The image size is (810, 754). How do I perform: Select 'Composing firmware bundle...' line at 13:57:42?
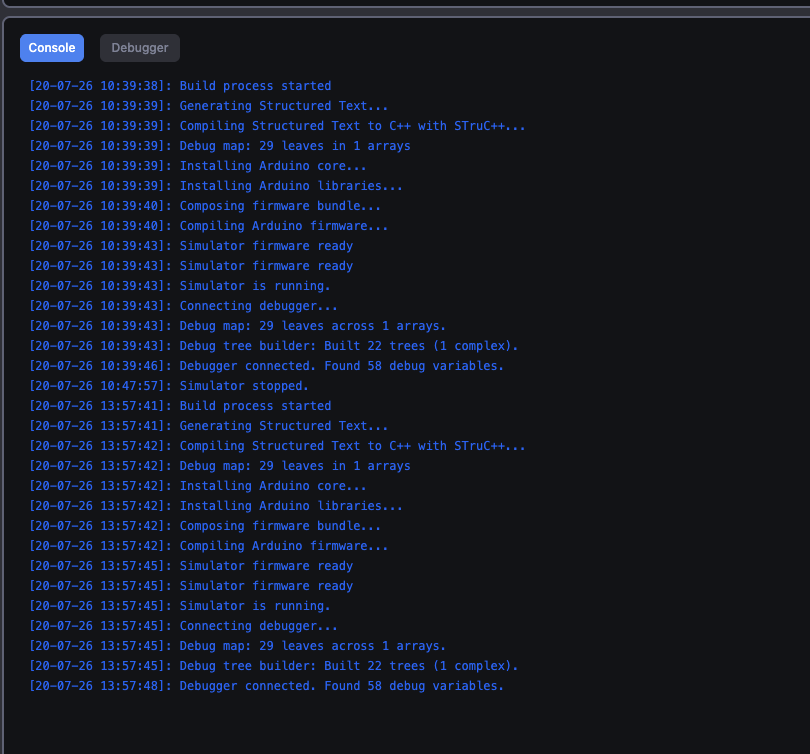[x=205, y=526]
